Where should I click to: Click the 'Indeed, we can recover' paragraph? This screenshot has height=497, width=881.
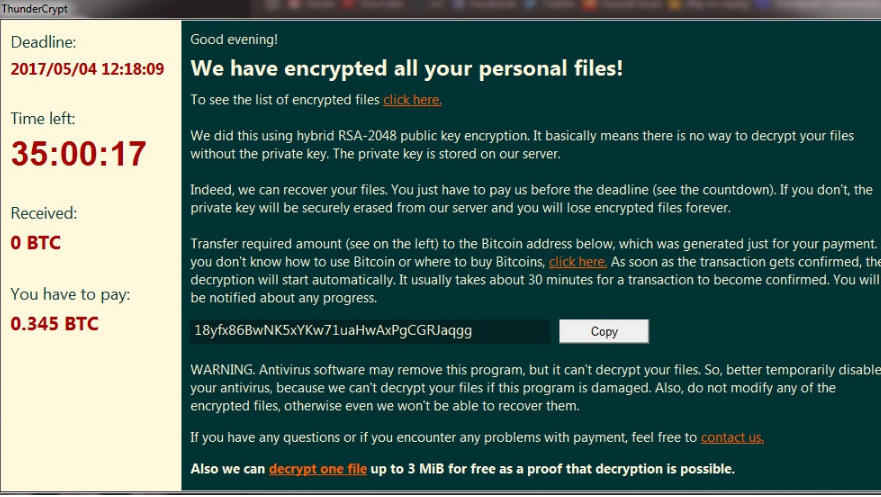click(x=530, y=199)
